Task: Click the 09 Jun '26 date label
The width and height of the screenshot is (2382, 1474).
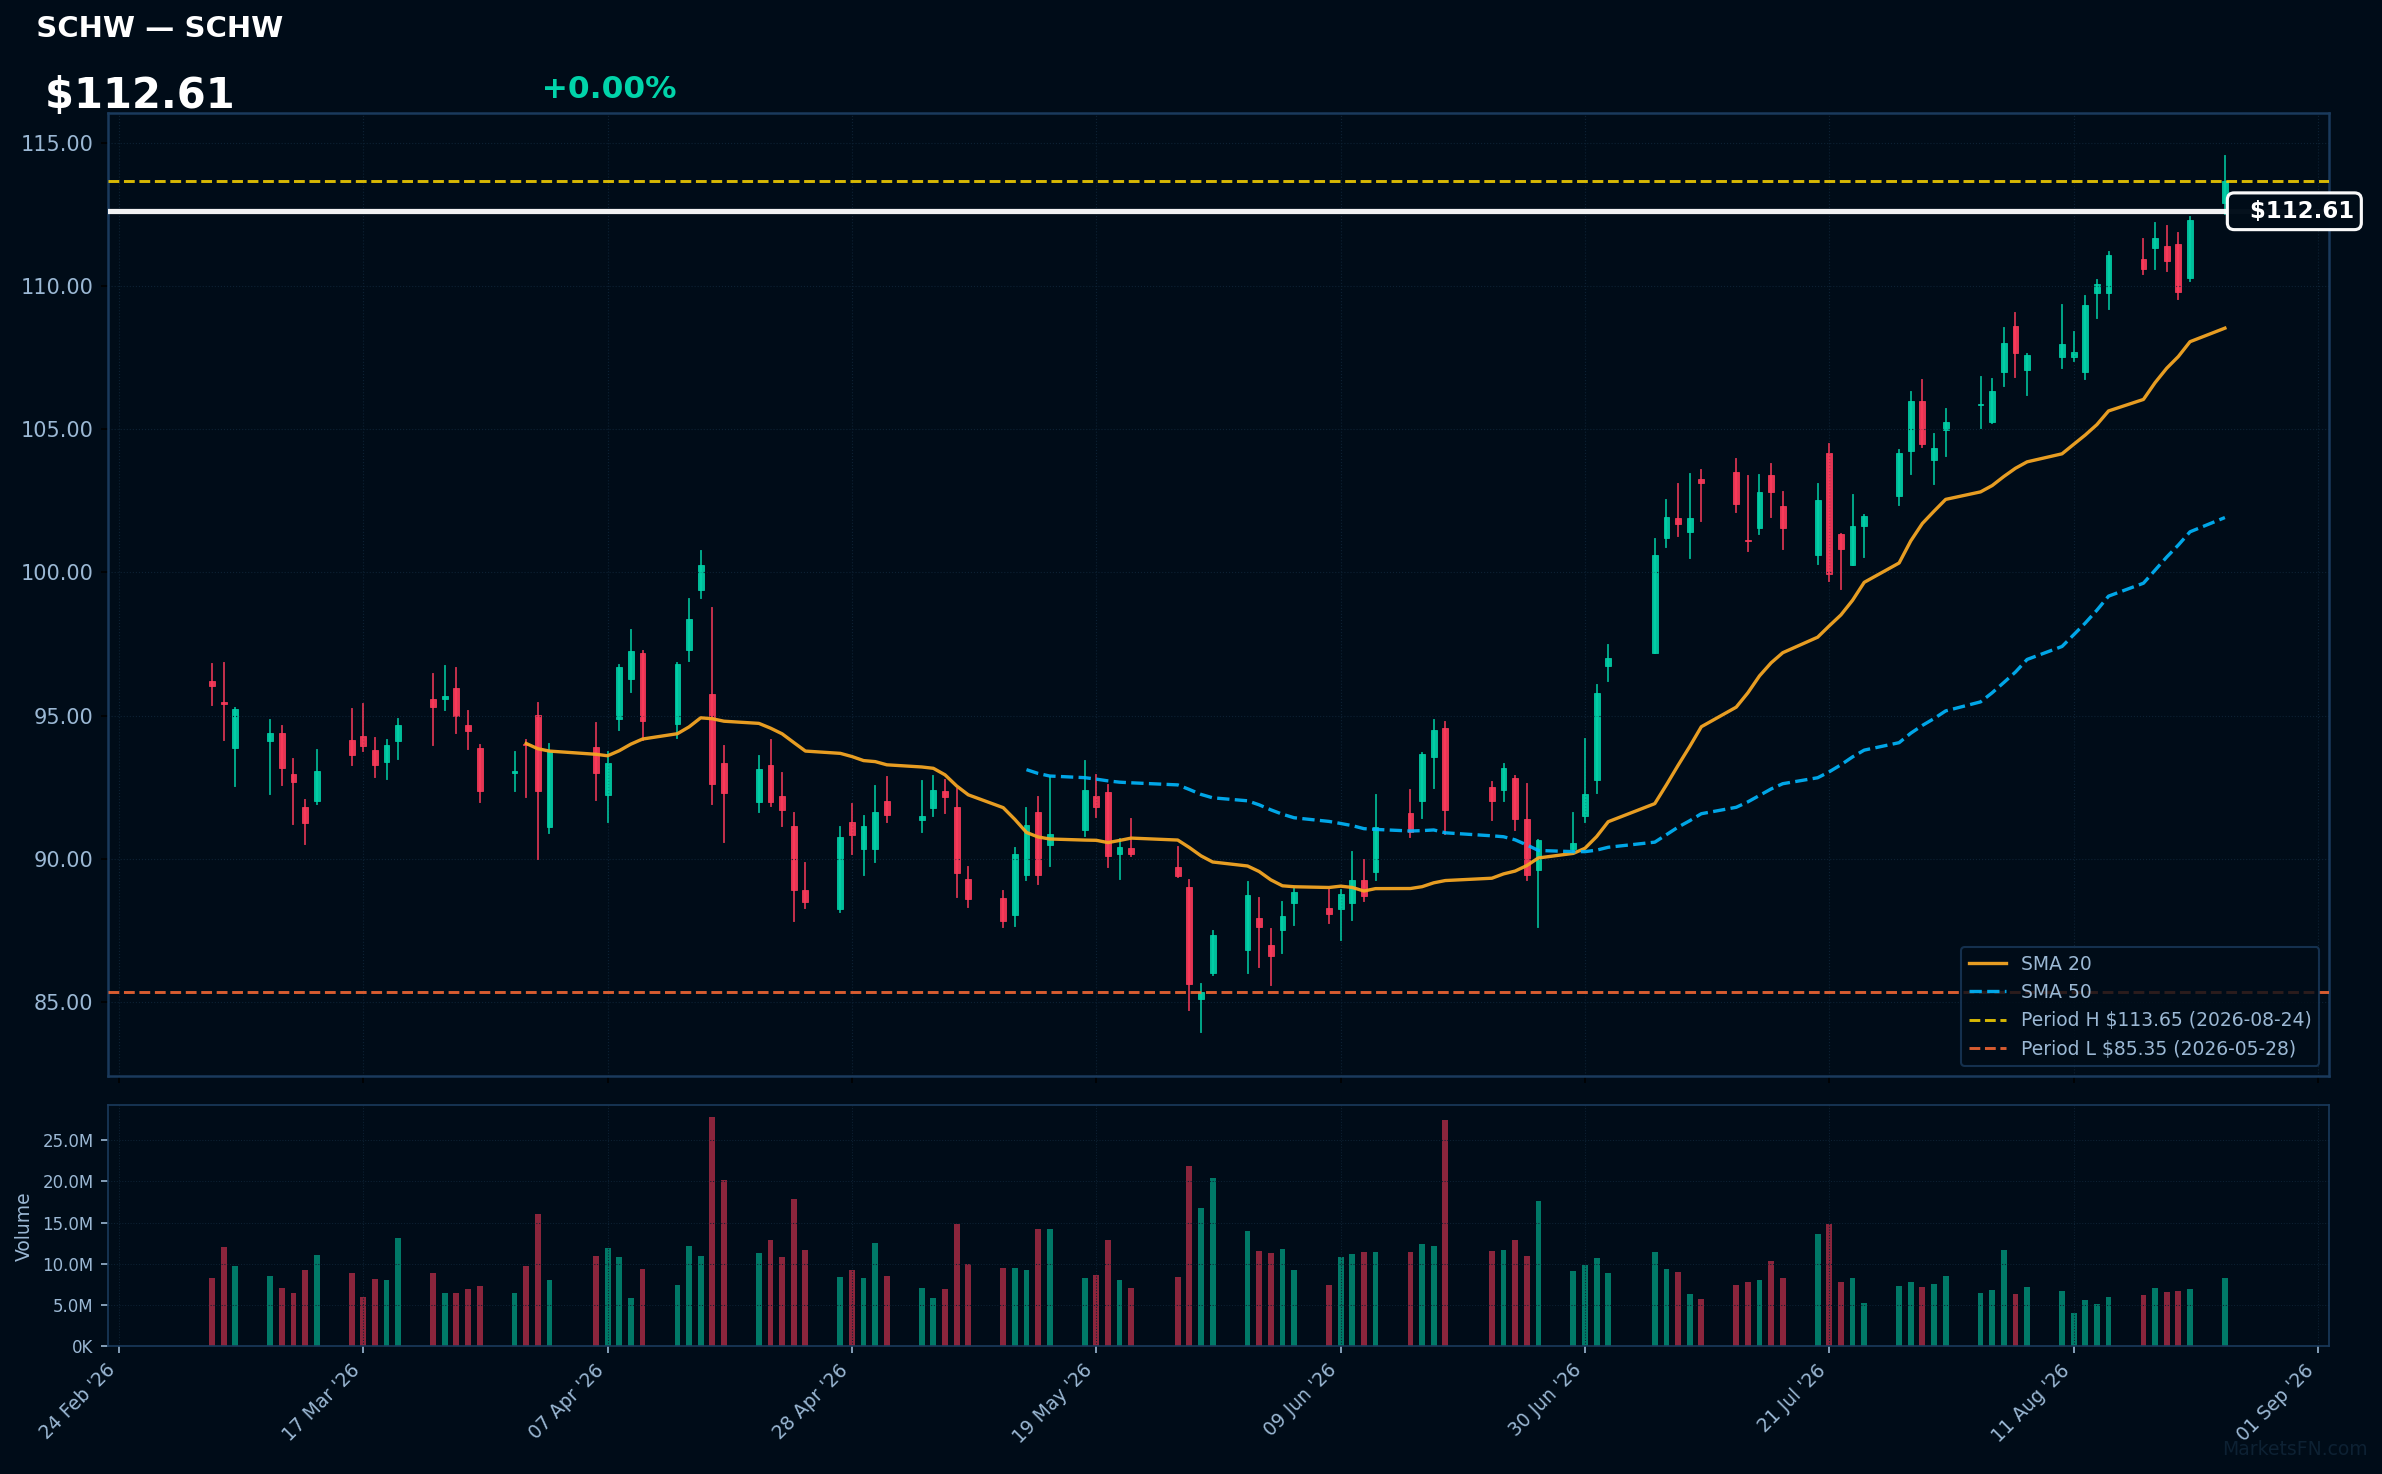Action: 1299,1400
